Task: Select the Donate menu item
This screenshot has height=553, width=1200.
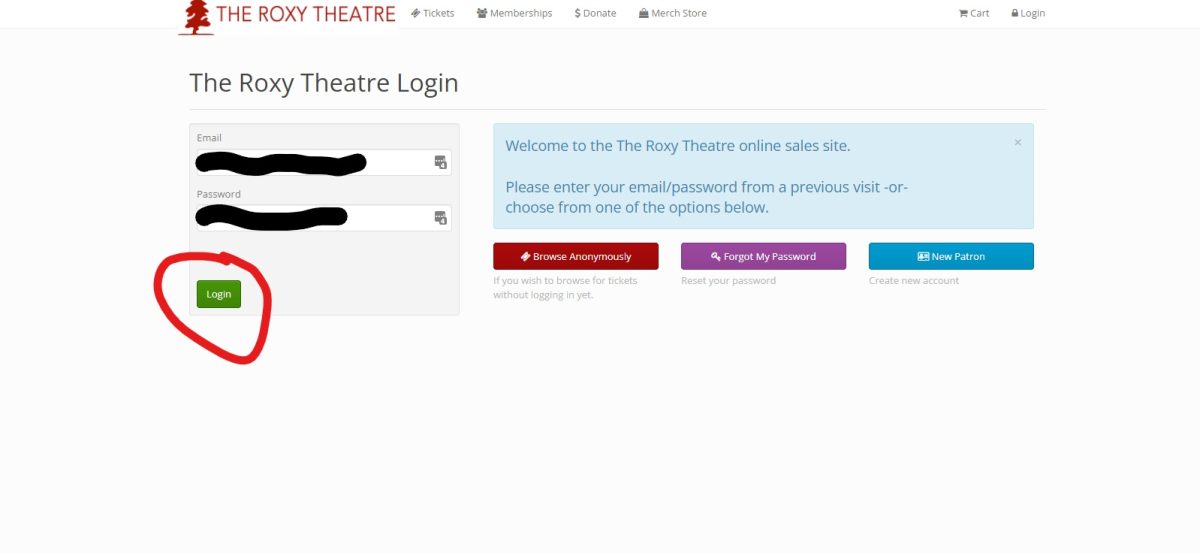Action: pos(595,13)
